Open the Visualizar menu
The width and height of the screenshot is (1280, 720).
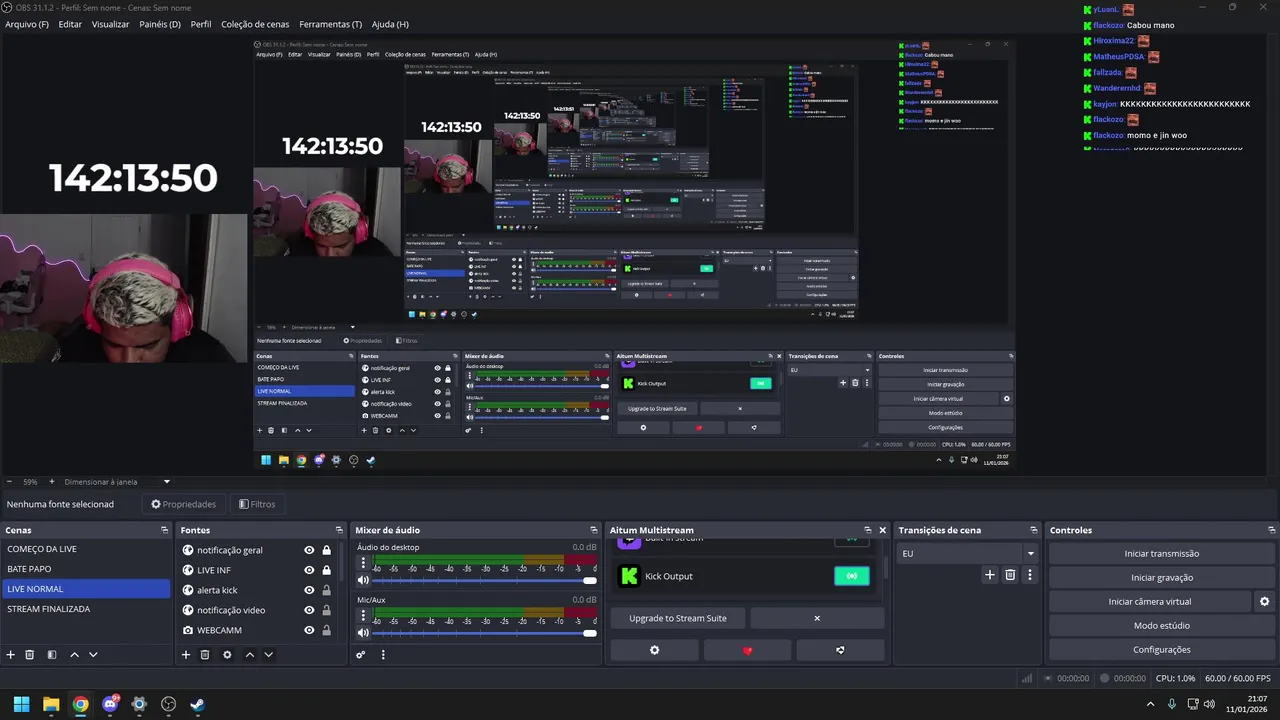[110, 24]
